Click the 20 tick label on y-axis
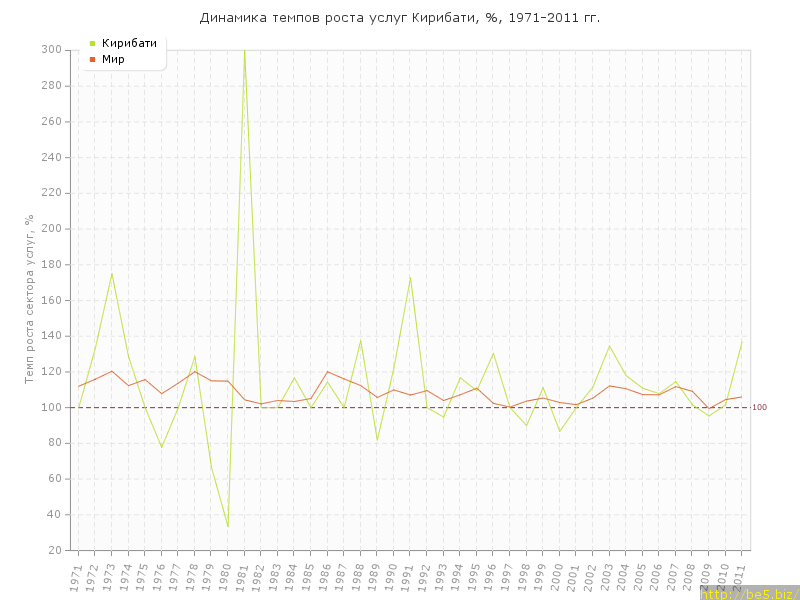The height and width of the screenshot is (600, 800). tap(54, 550)
